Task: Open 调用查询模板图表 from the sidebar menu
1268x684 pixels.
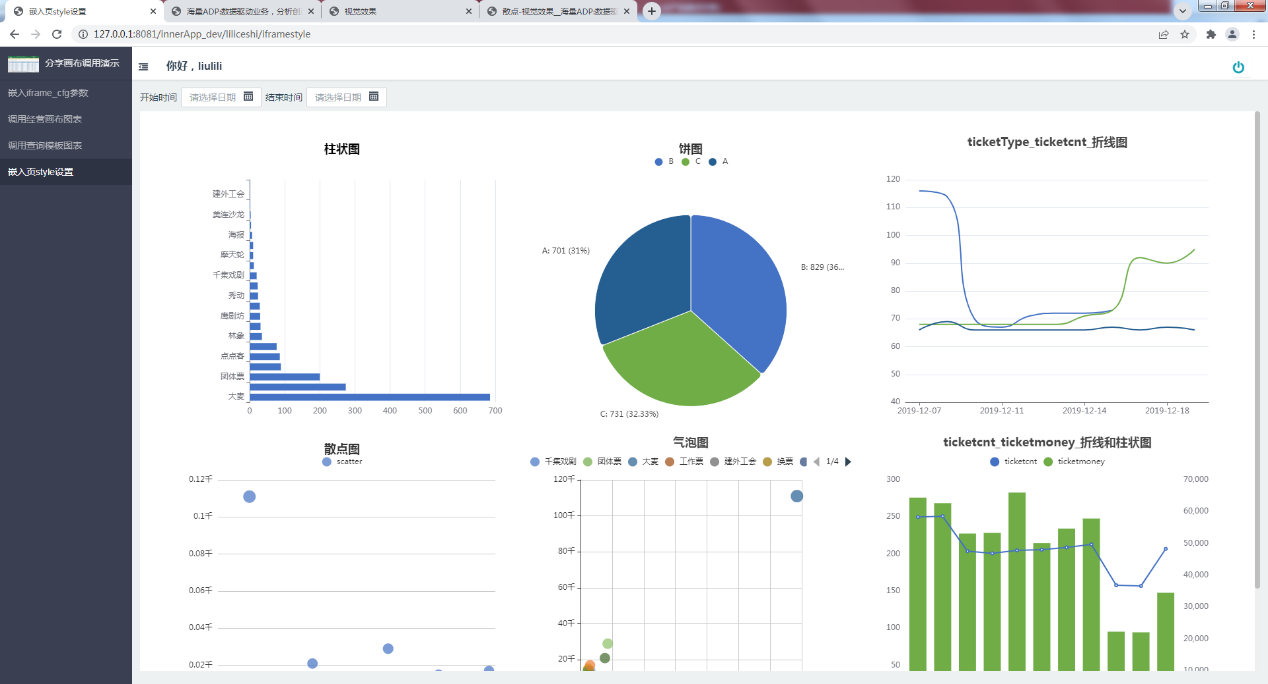Action: [x=45, y=145]
